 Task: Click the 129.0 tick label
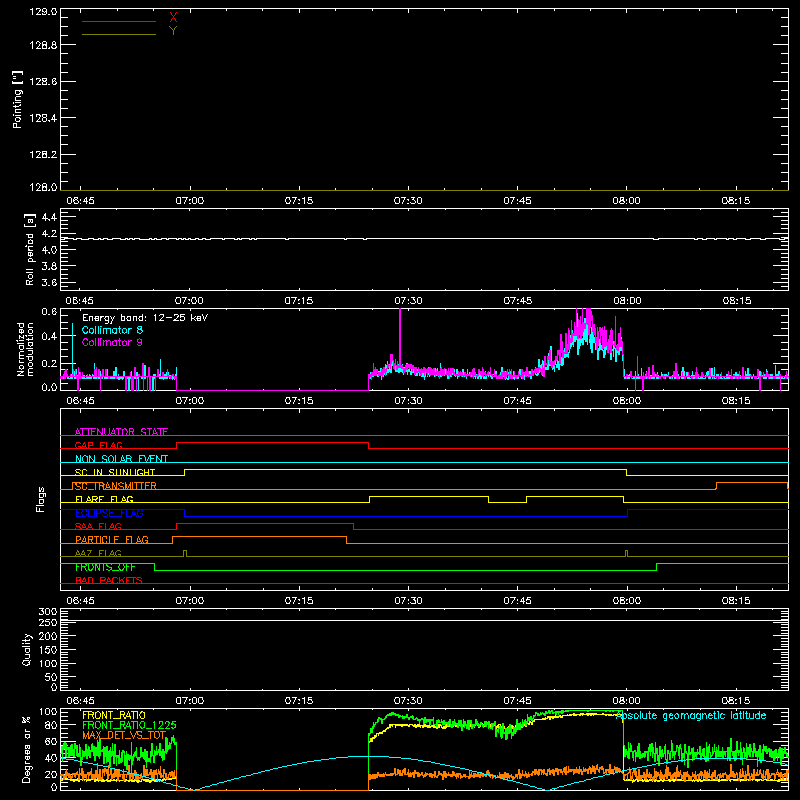[43, 12]
